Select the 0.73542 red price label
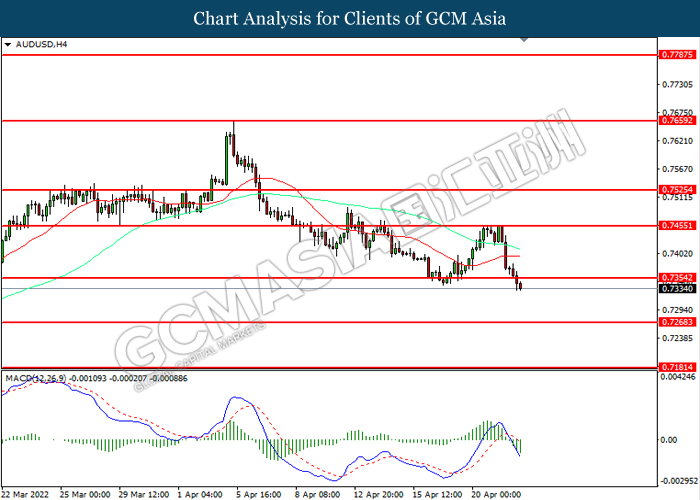The height and width of the screenshot is (500, 700). [677, 278]
